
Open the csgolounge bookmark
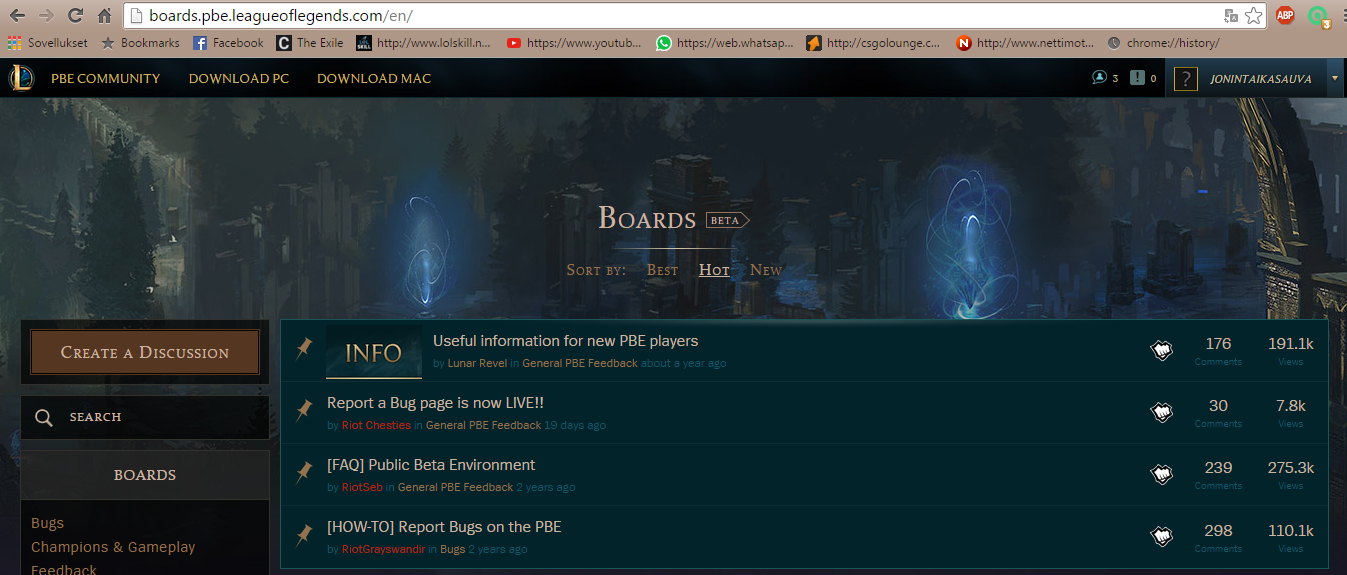pyautogui.click(x=874, y=43)
